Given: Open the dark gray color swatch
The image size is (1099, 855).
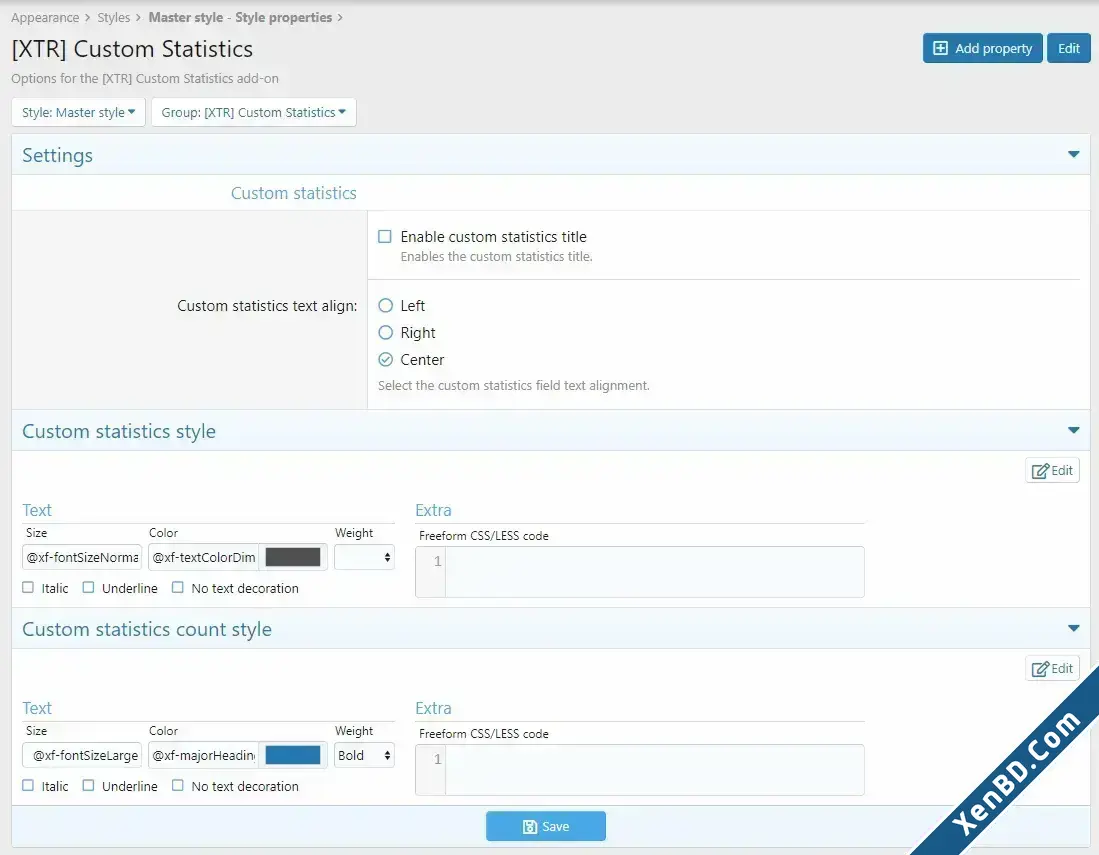Looking at the screenshot, I should click(293, 557).
